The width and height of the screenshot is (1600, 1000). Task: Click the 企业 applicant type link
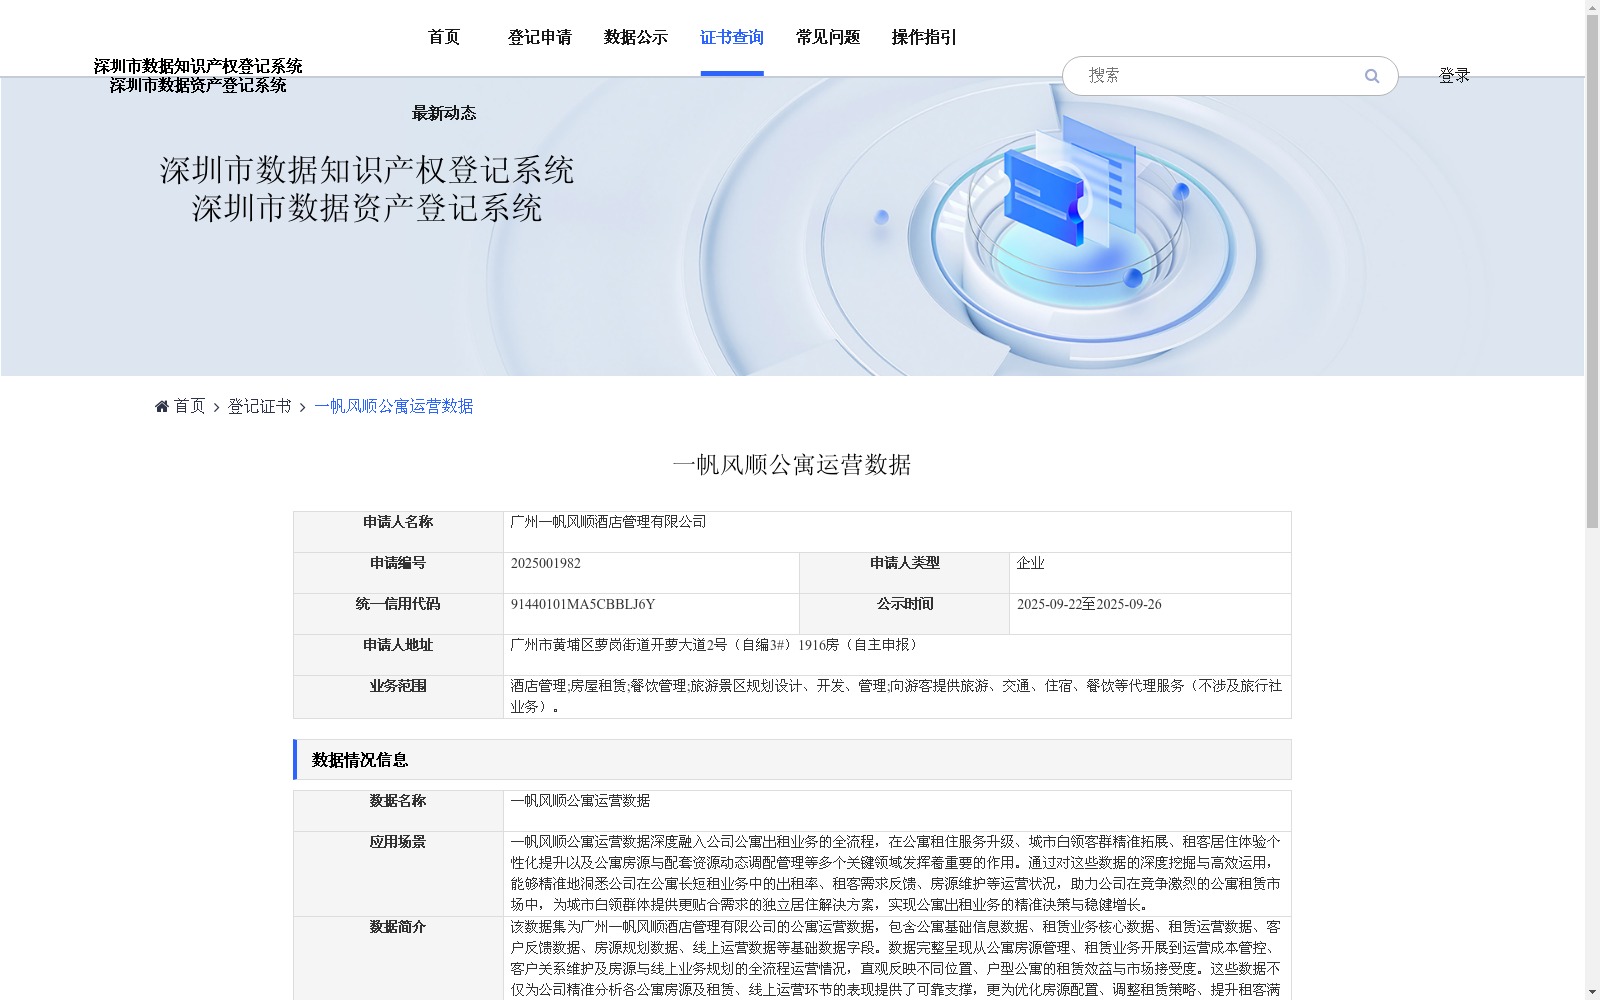click(x=1030, y=562)
